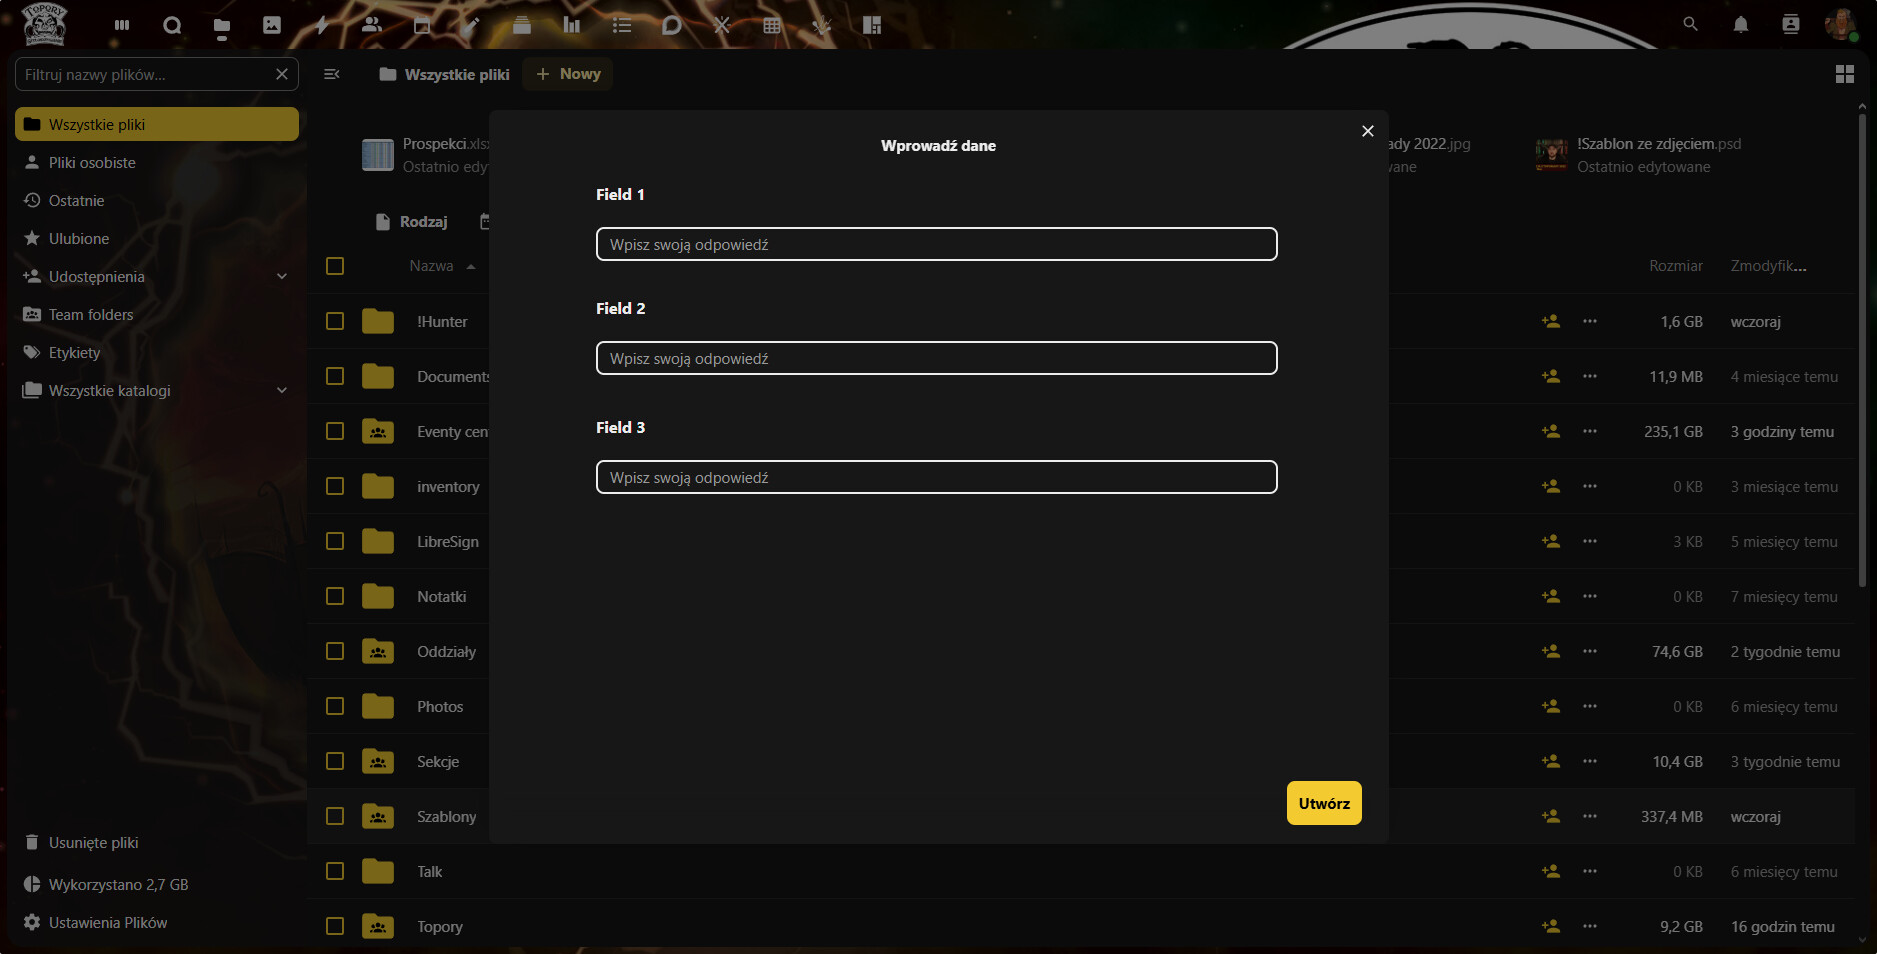Select the Documents folder checkbox
1877x954 pixels.
pyautogui.click(x=335, y=376)
